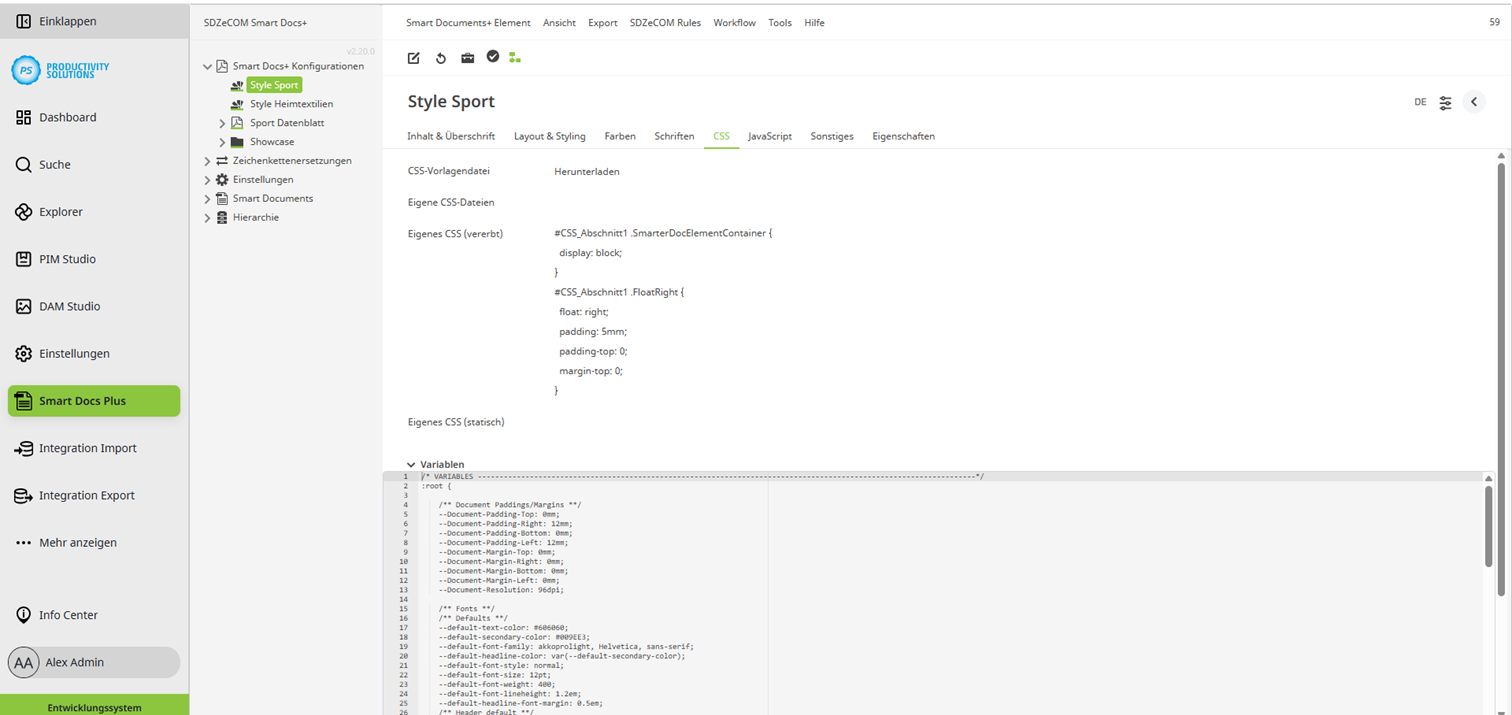Open the Dashboard from sidebar
Image resolution: width=1512 pixels, height=715 pixels.
coord(94,117)
